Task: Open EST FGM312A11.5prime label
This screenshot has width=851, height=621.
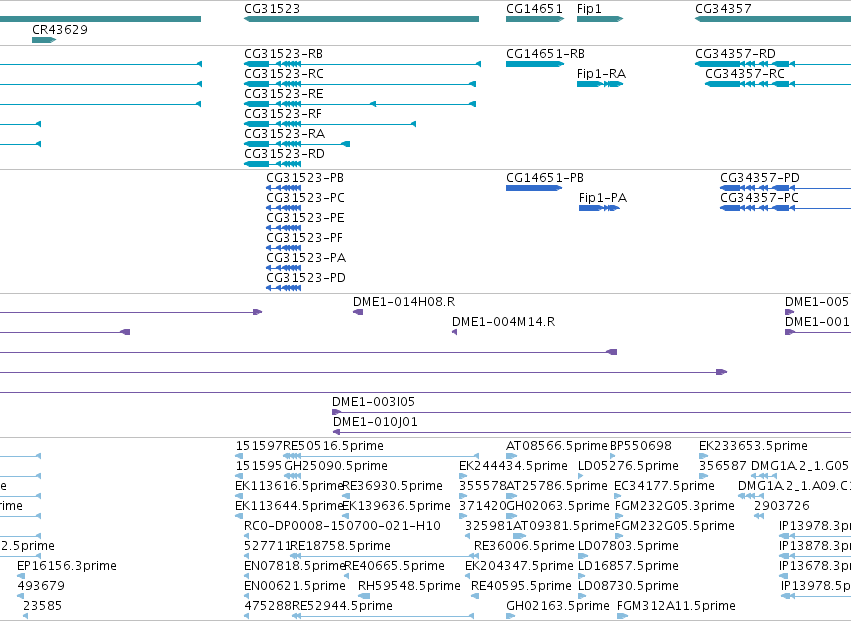Action: coord(676,606)
